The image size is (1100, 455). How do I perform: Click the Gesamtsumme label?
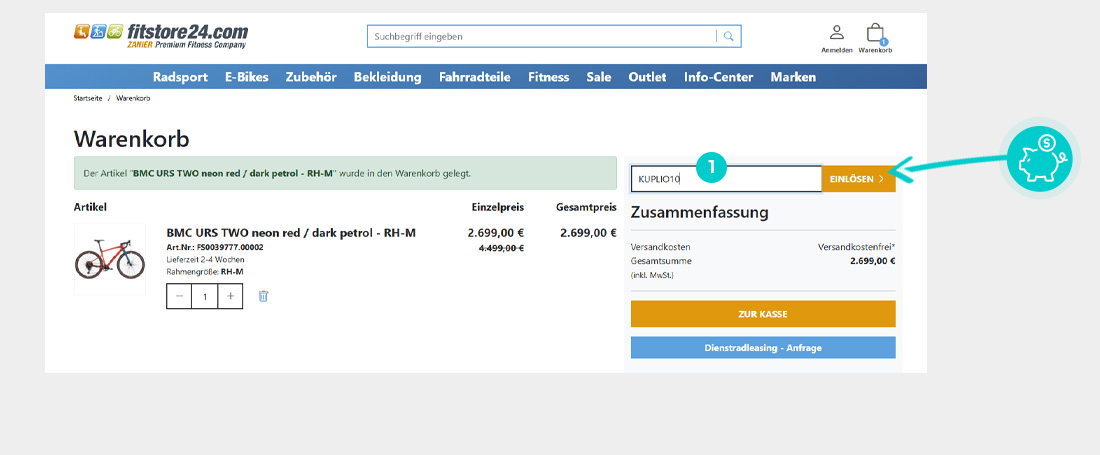tap(662, 261)
